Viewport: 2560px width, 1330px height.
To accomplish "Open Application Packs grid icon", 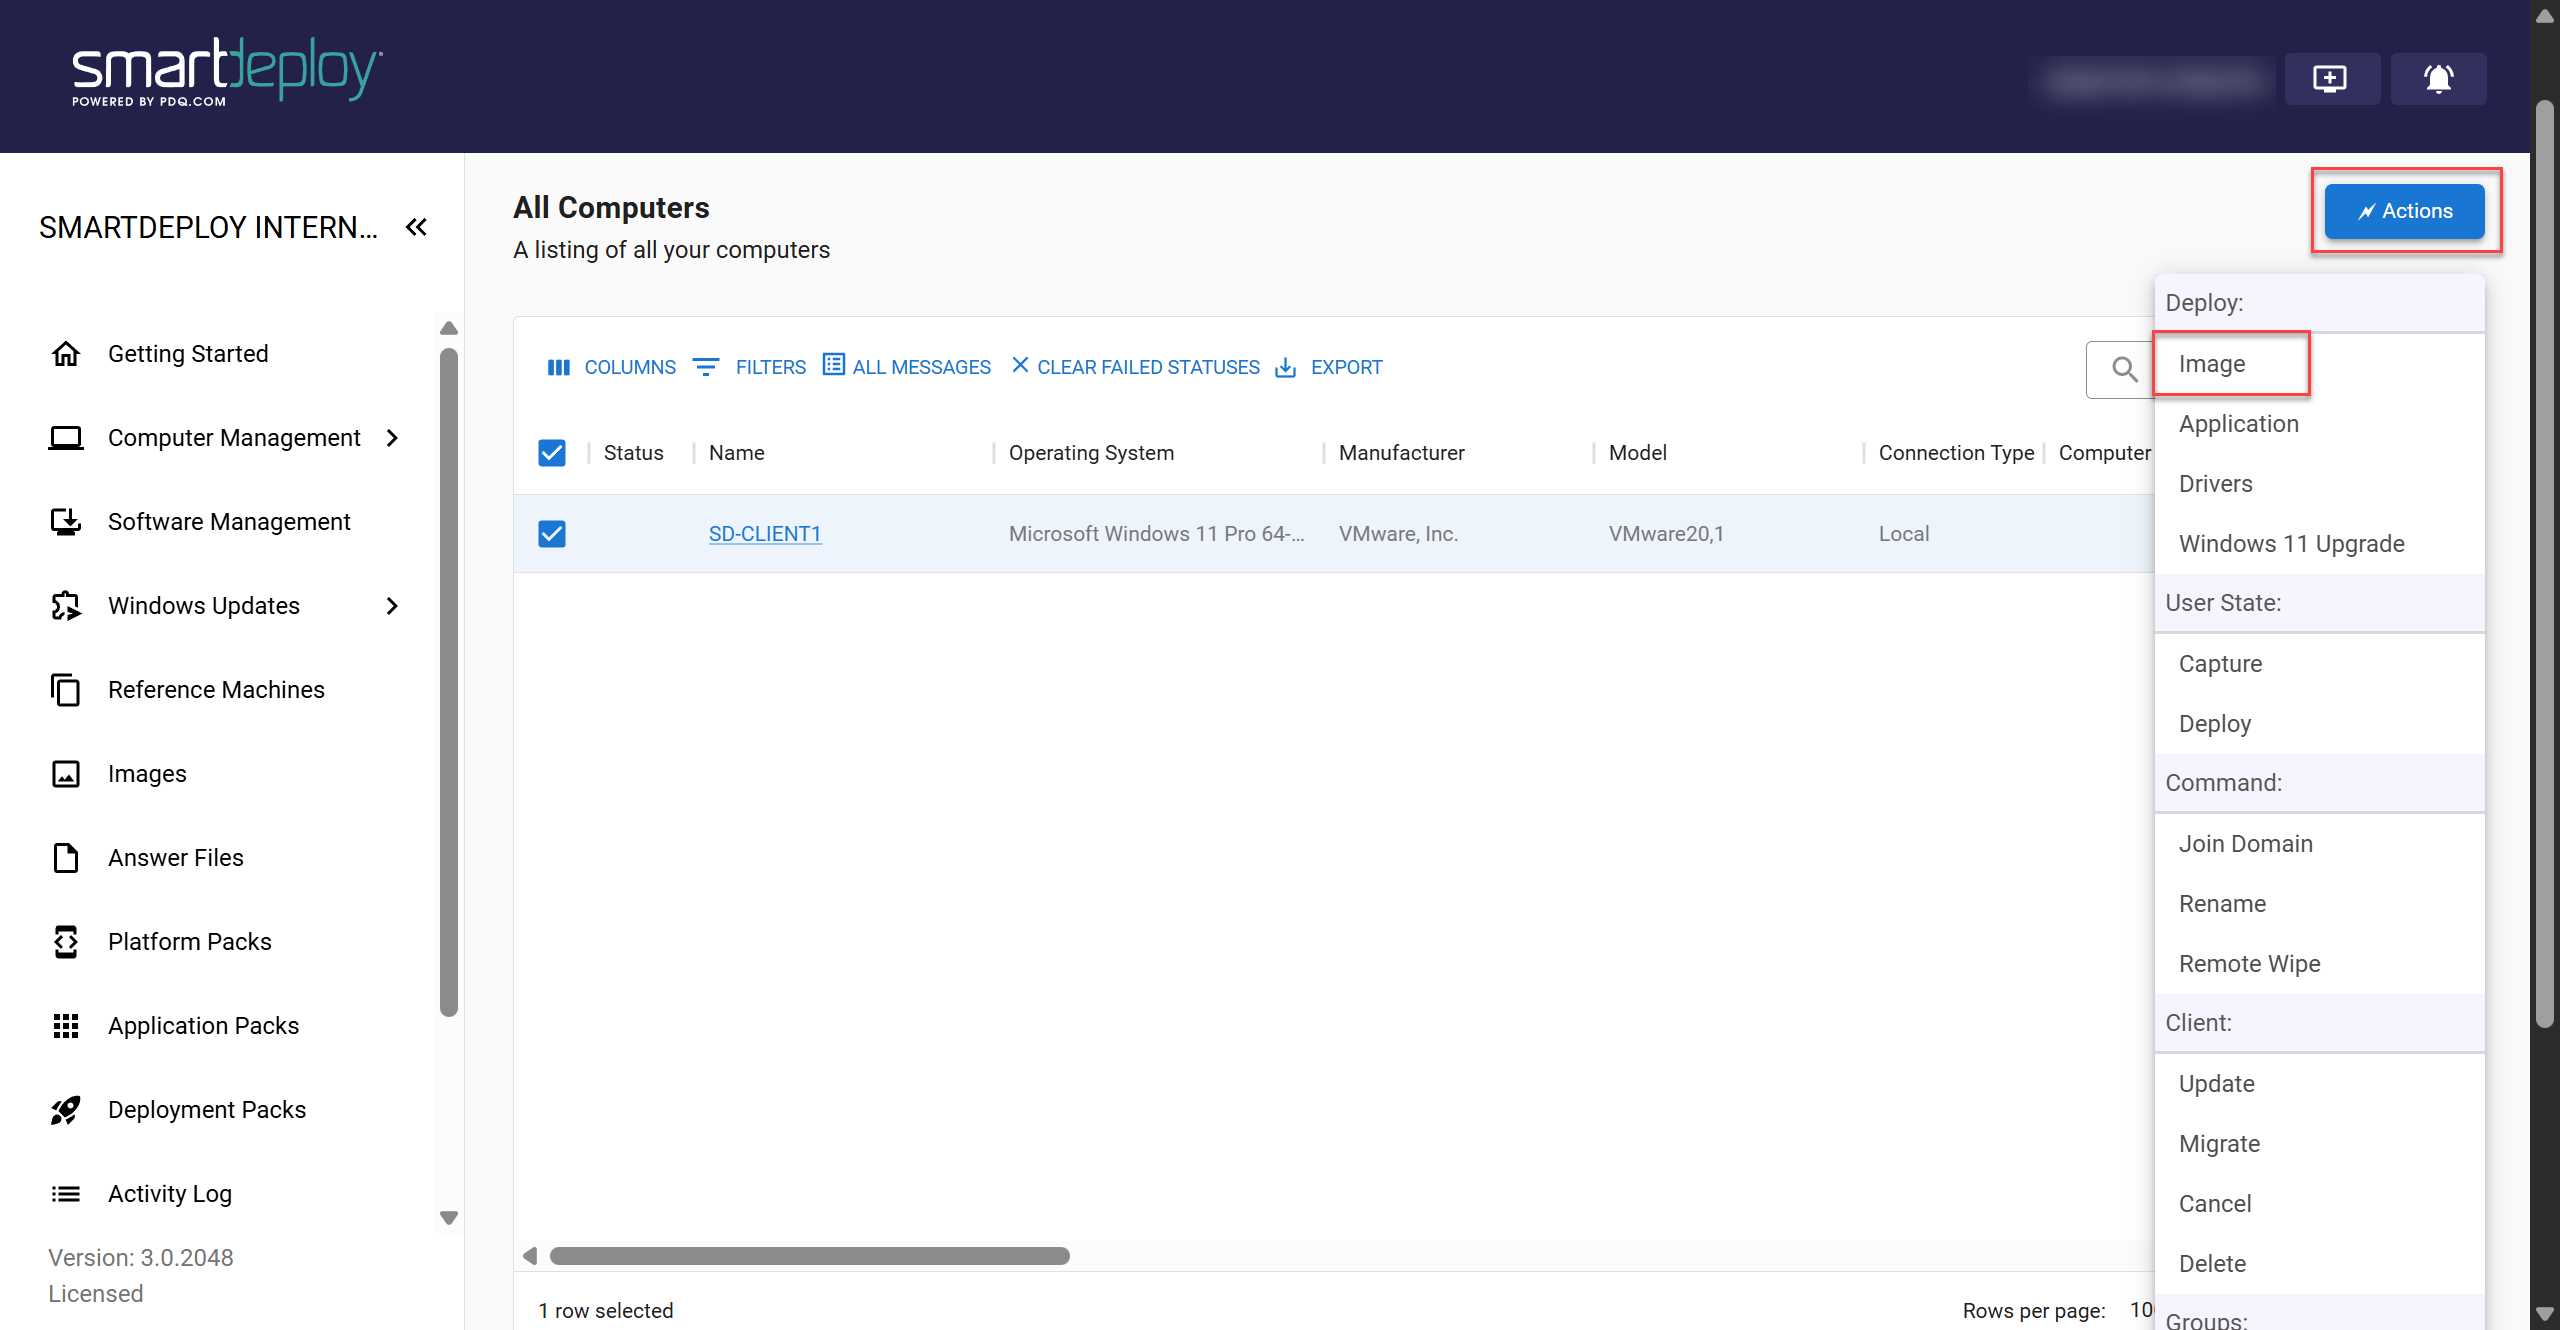I will (x=66, y=1026).
